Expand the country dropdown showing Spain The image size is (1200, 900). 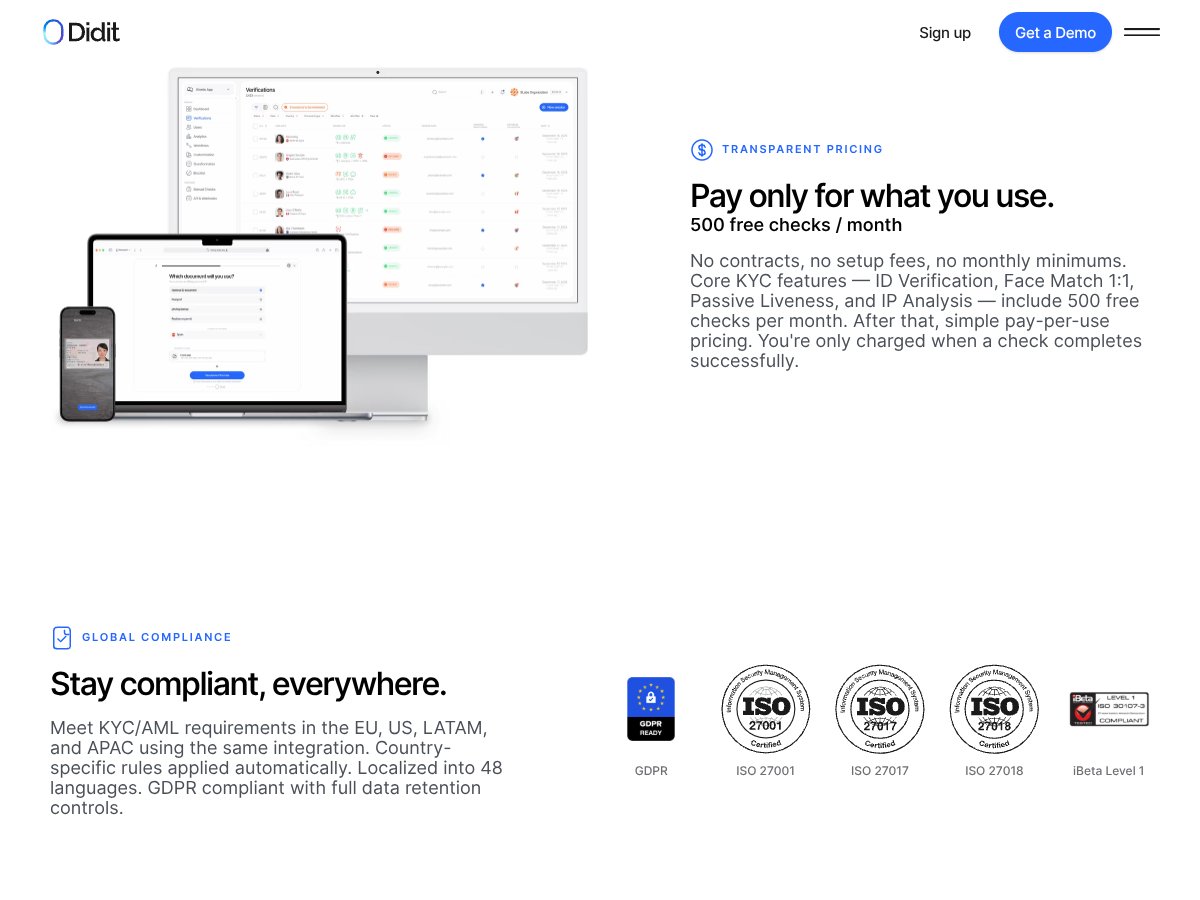[x=217, y=334]
